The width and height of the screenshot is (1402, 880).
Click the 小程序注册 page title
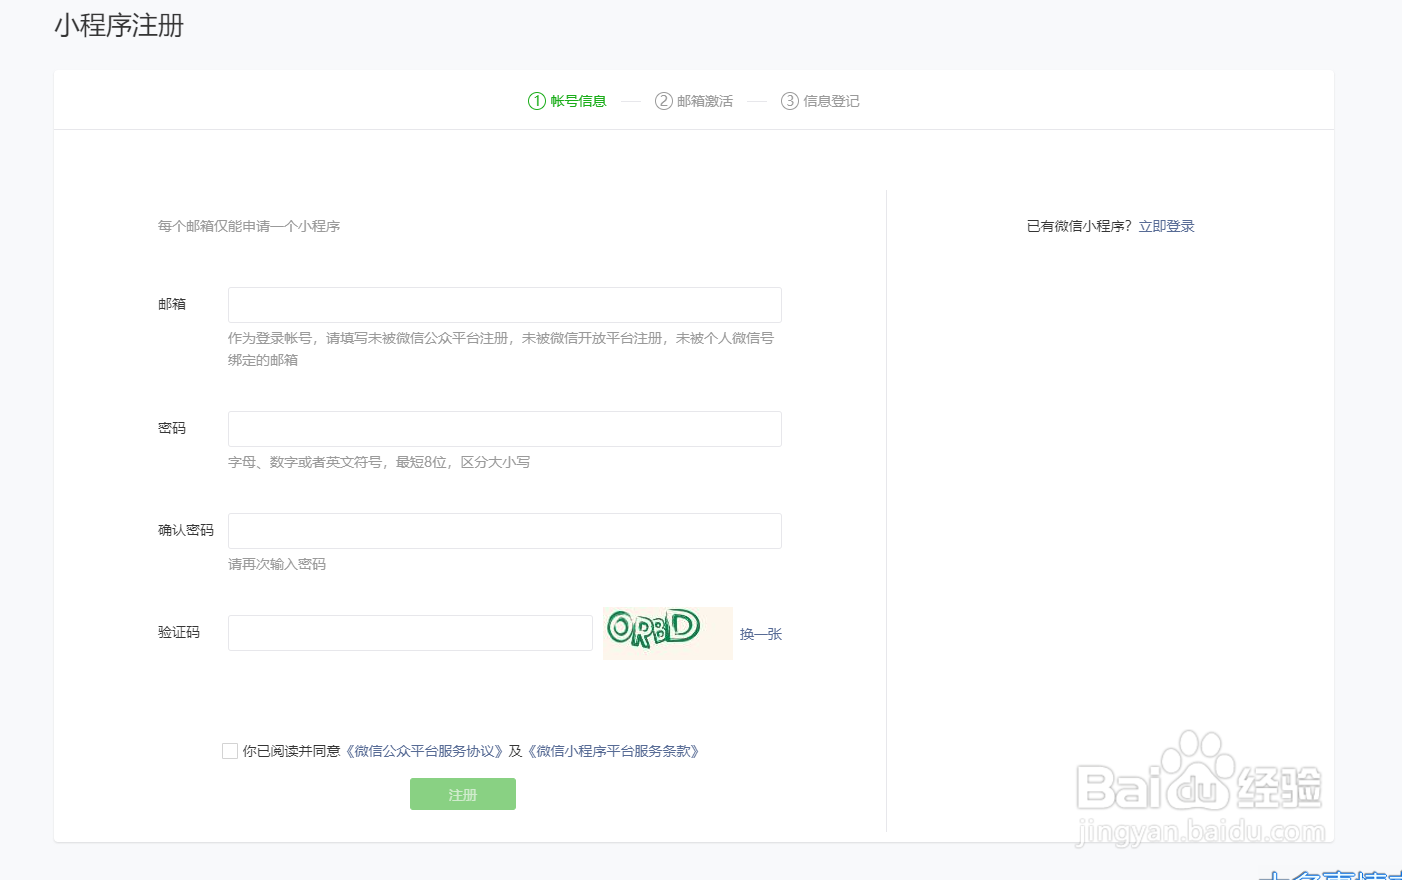coord(119,26)
